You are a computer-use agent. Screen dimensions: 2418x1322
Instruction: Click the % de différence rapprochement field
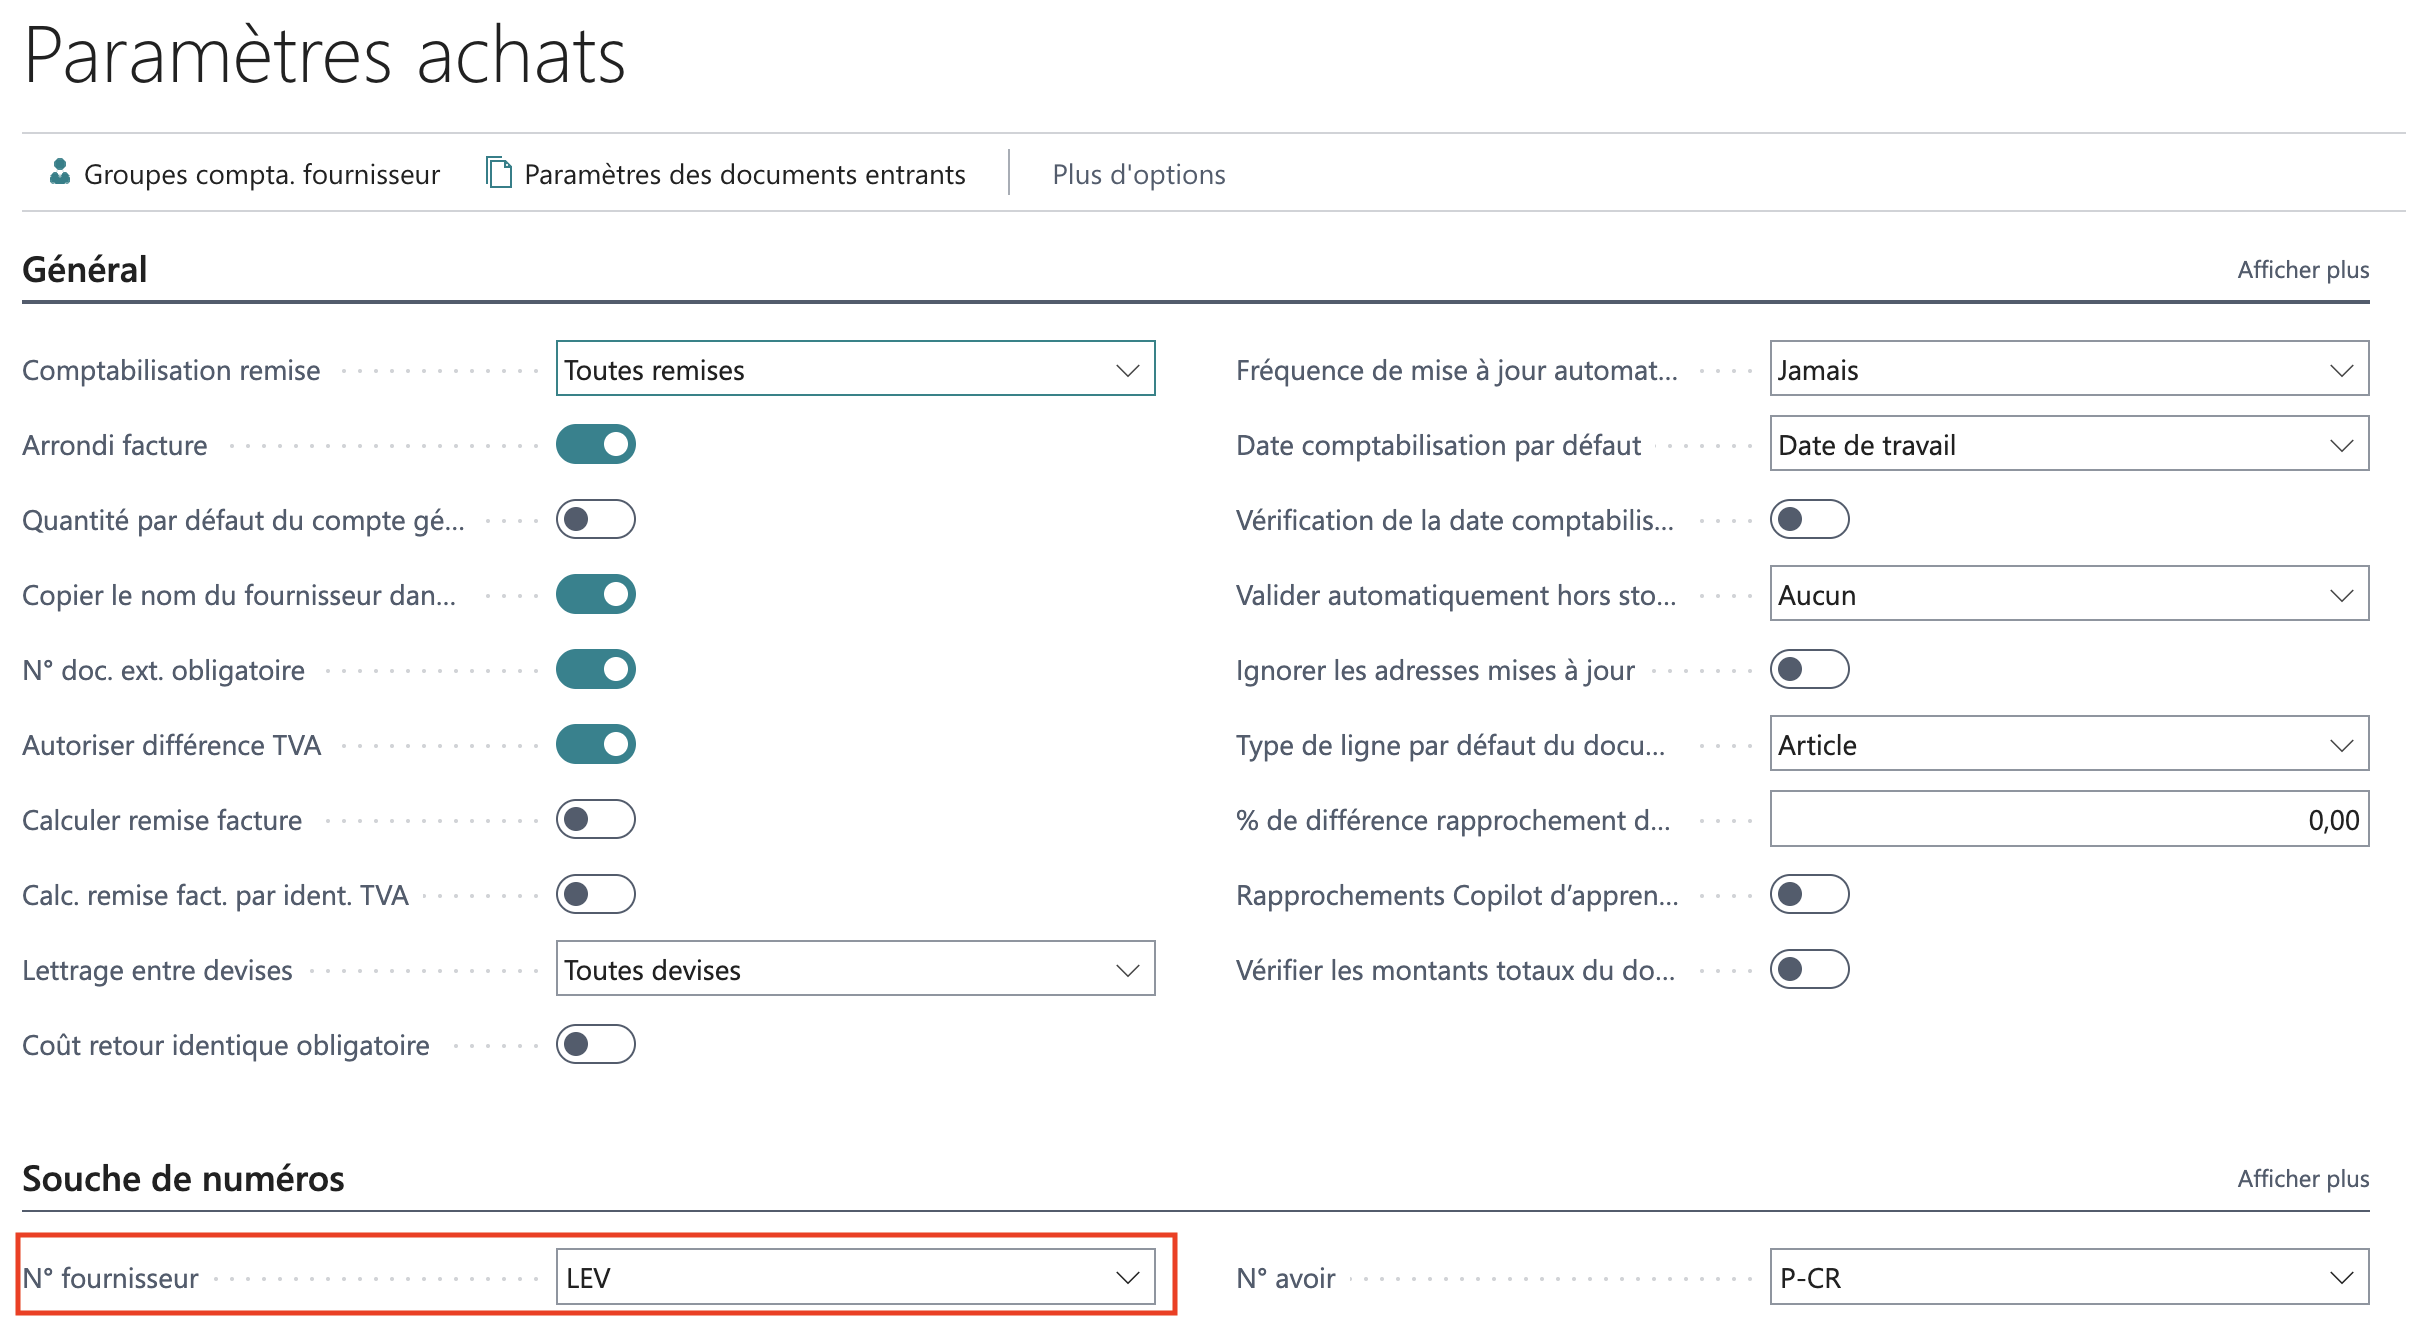click(2070, 819)
